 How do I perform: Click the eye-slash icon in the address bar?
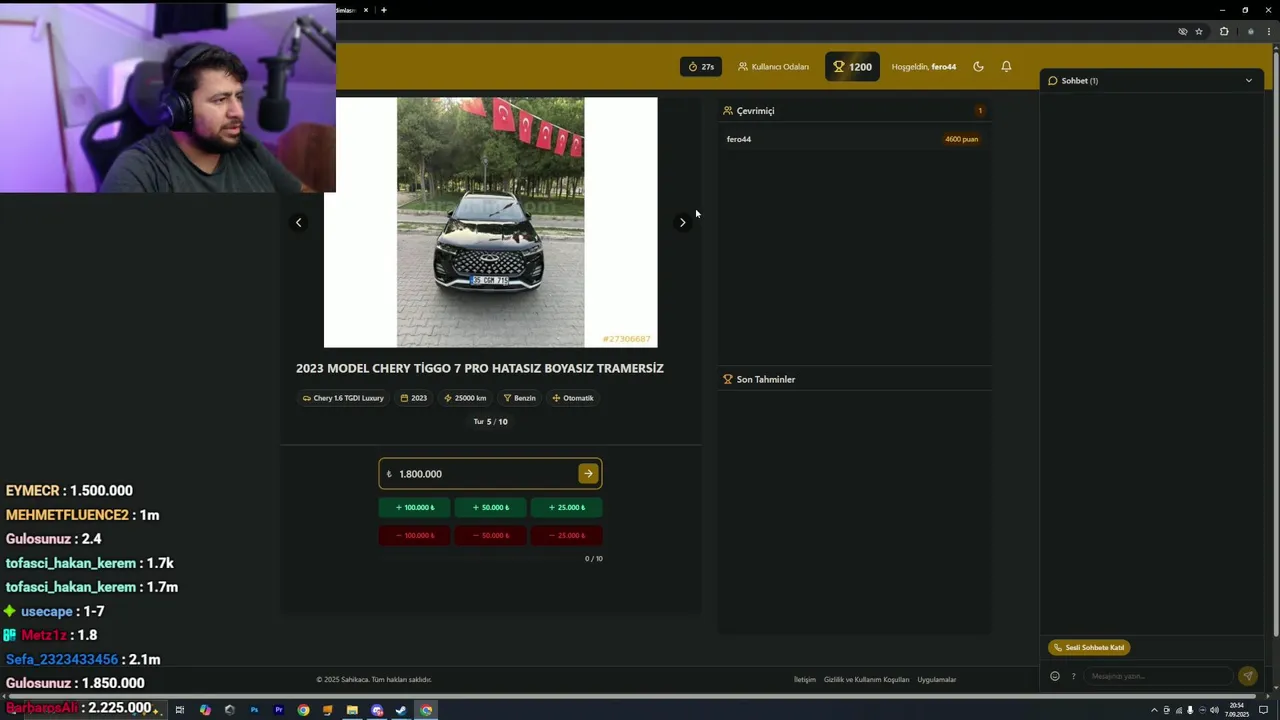pos(1182,31)
